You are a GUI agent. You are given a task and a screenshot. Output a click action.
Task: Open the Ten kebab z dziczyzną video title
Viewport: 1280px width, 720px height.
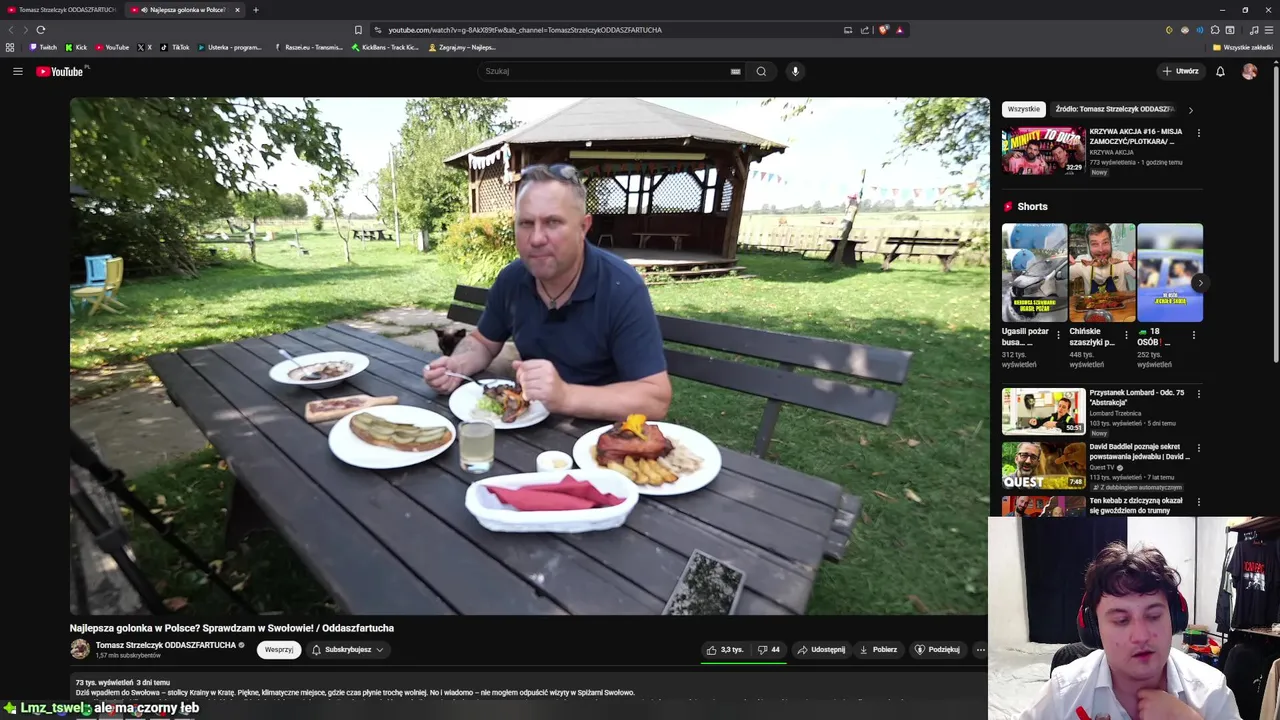tap(1136, 505)
